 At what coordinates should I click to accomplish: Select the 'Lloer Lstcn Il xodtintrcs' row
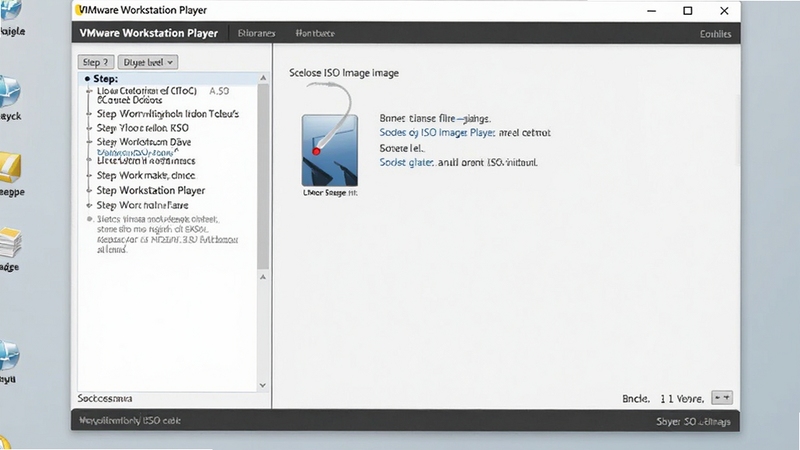146,161
